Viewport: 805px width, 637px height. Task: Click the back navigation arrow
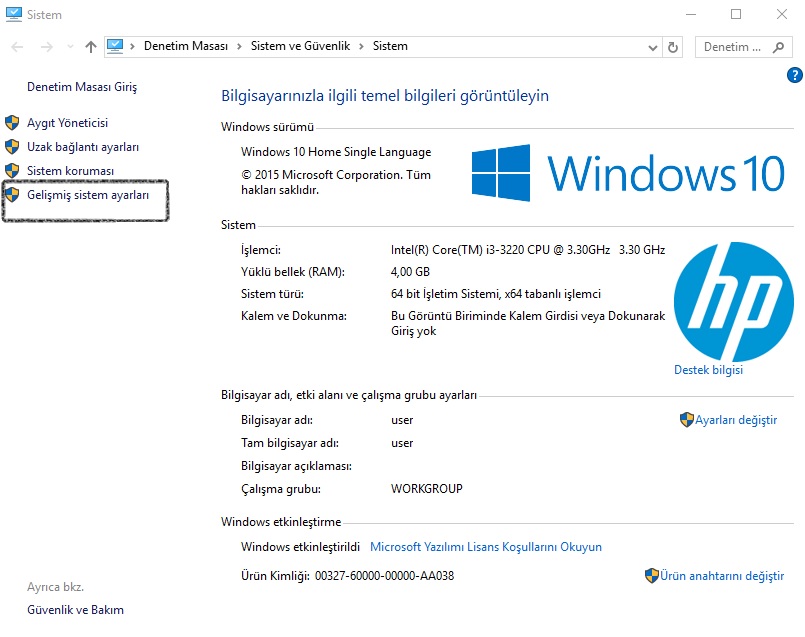point(16,46)
